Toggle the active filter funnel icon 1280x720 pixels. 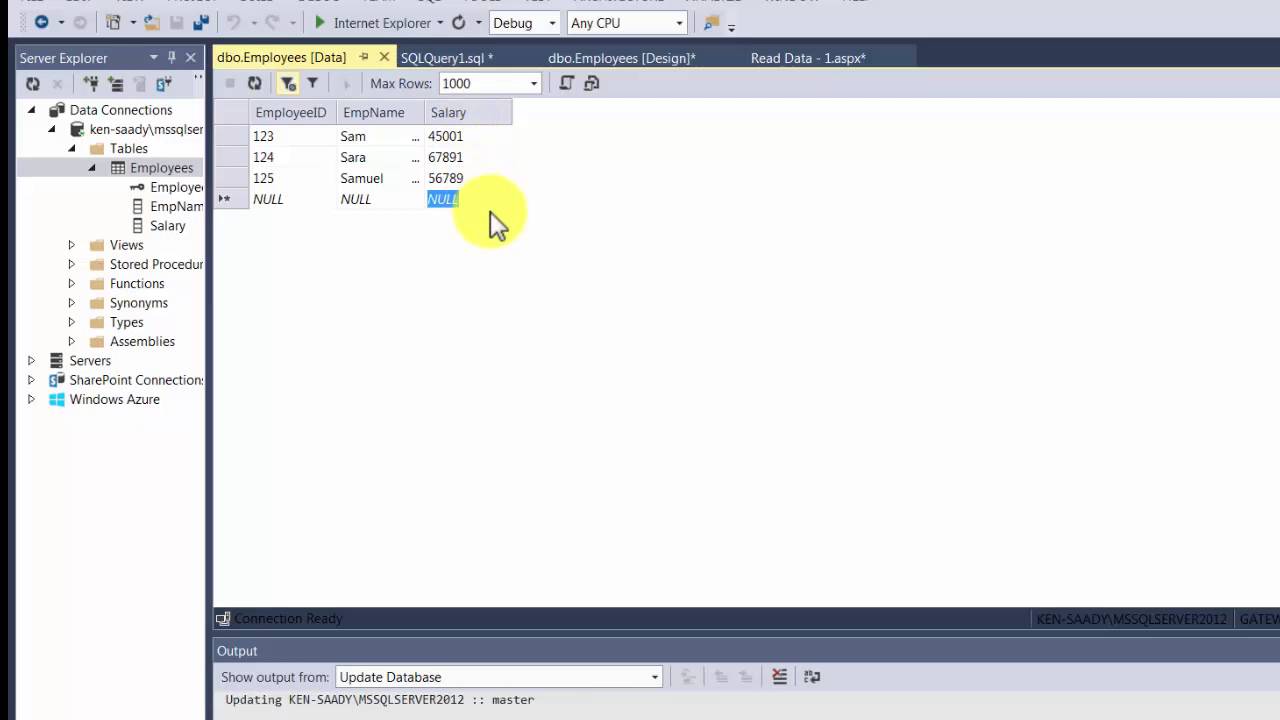click(288, 83)
